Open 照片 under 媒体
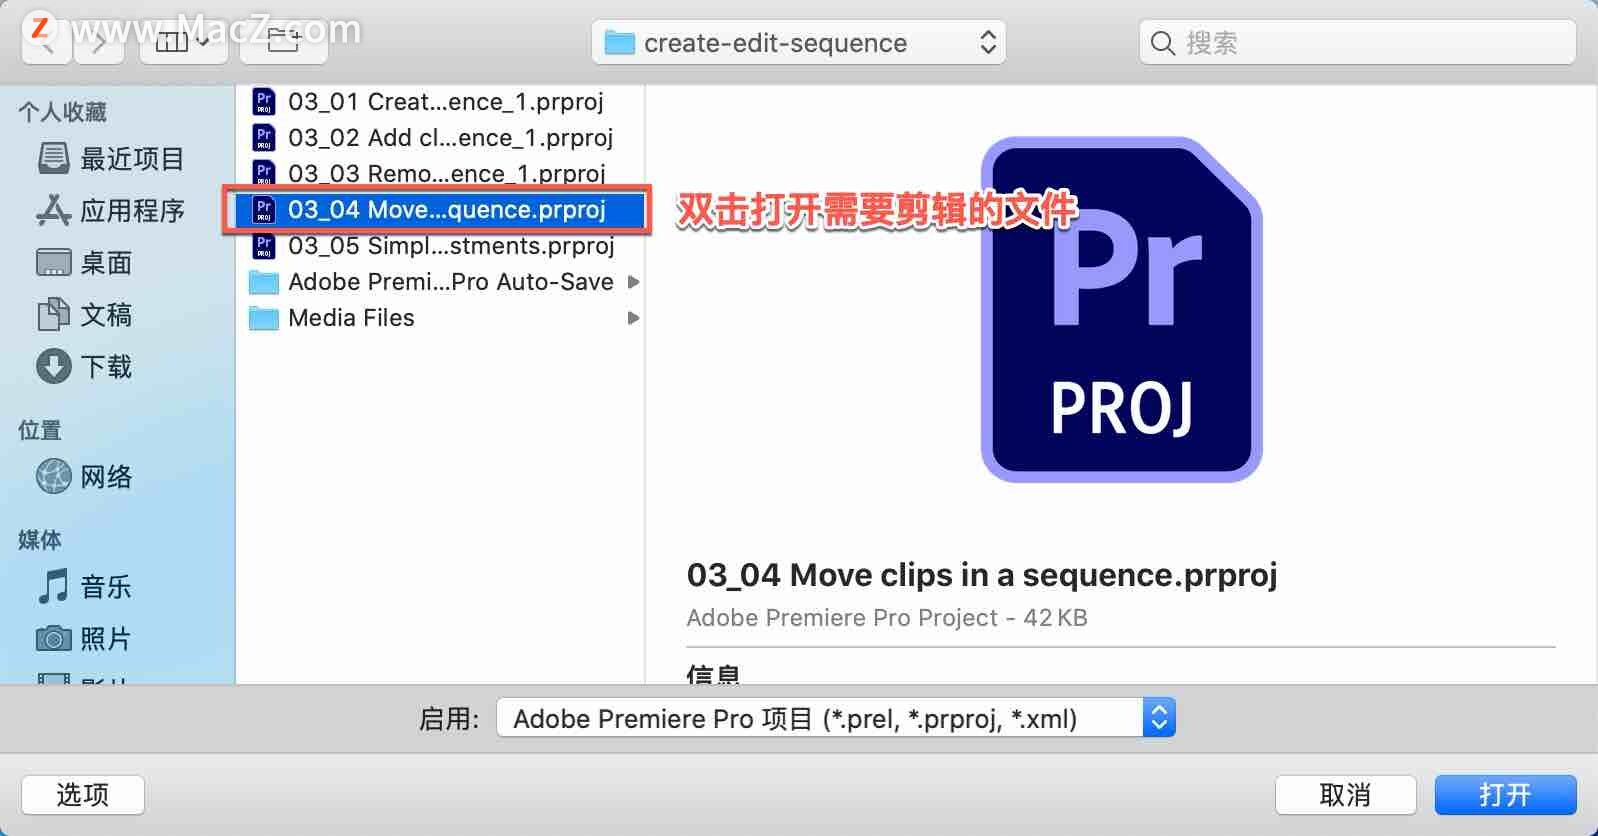Viewport: 1598px width, 836px height. (84, 639)
